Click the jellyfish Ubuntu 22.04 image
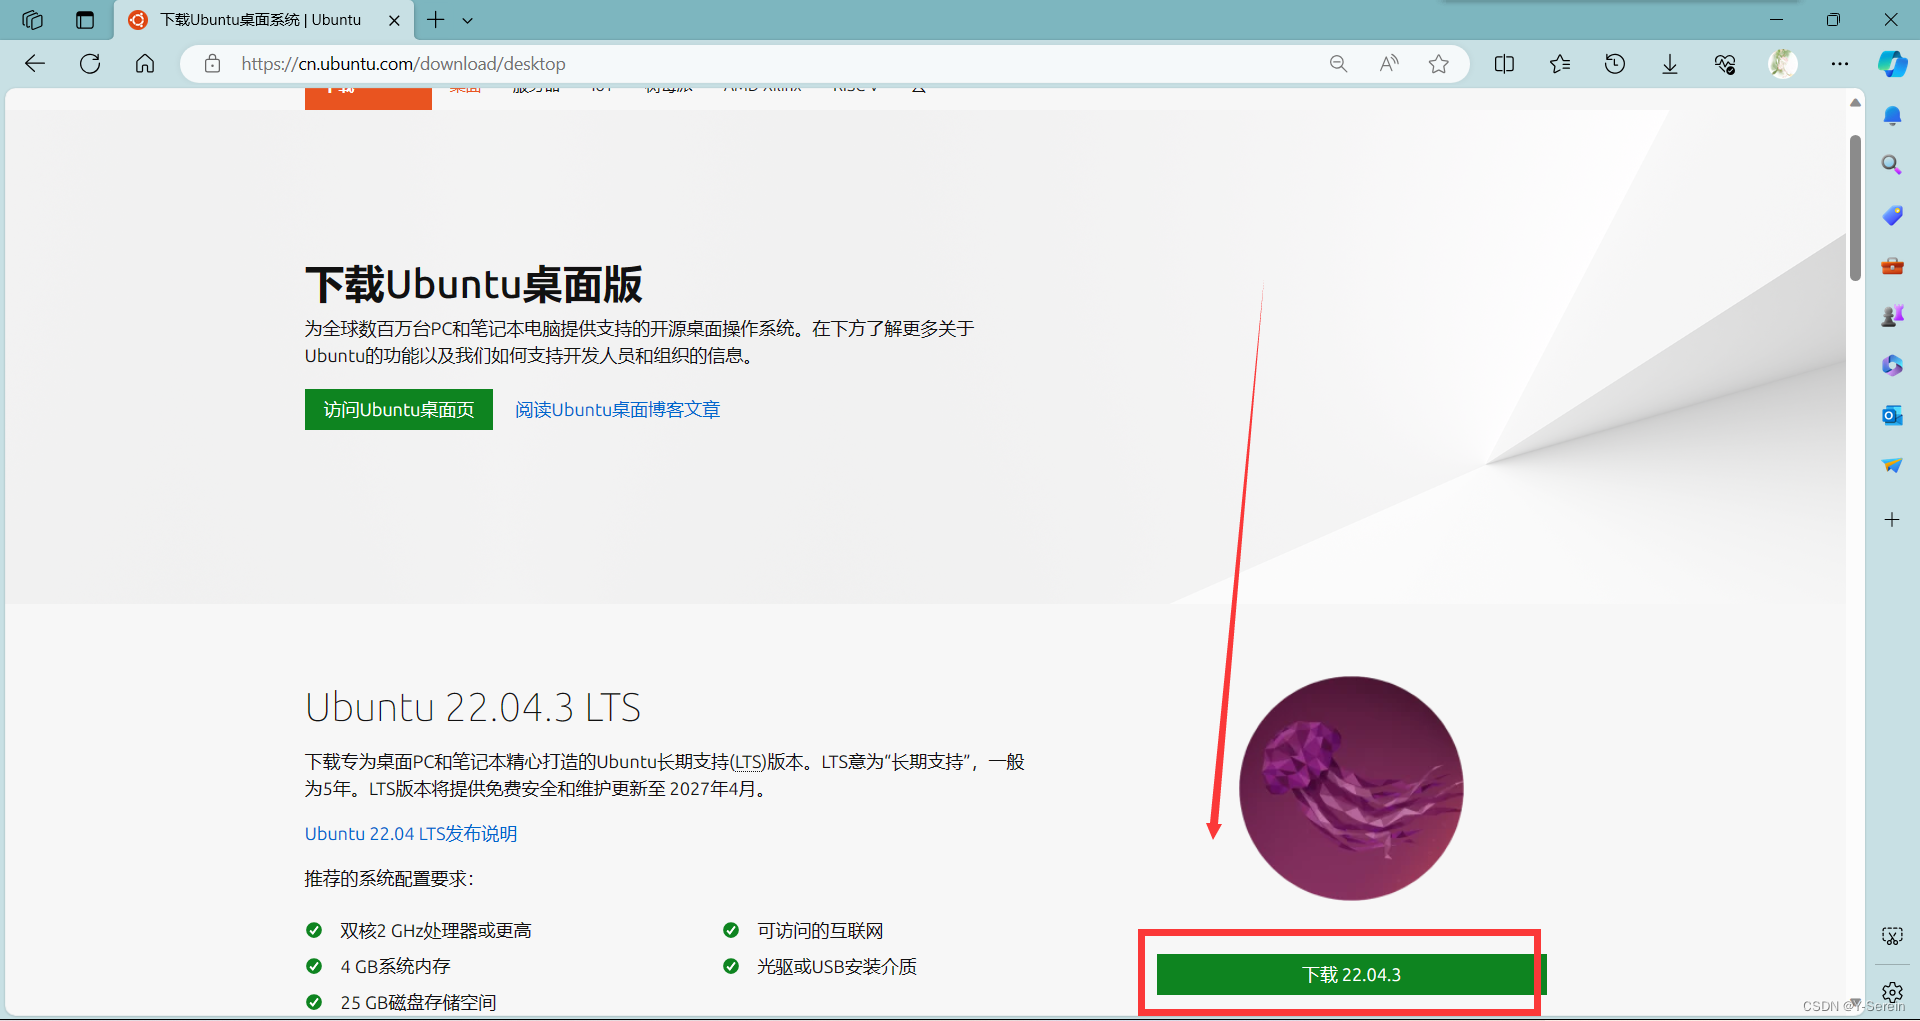1920x1021 pixels. click(x=1351, y=788)
